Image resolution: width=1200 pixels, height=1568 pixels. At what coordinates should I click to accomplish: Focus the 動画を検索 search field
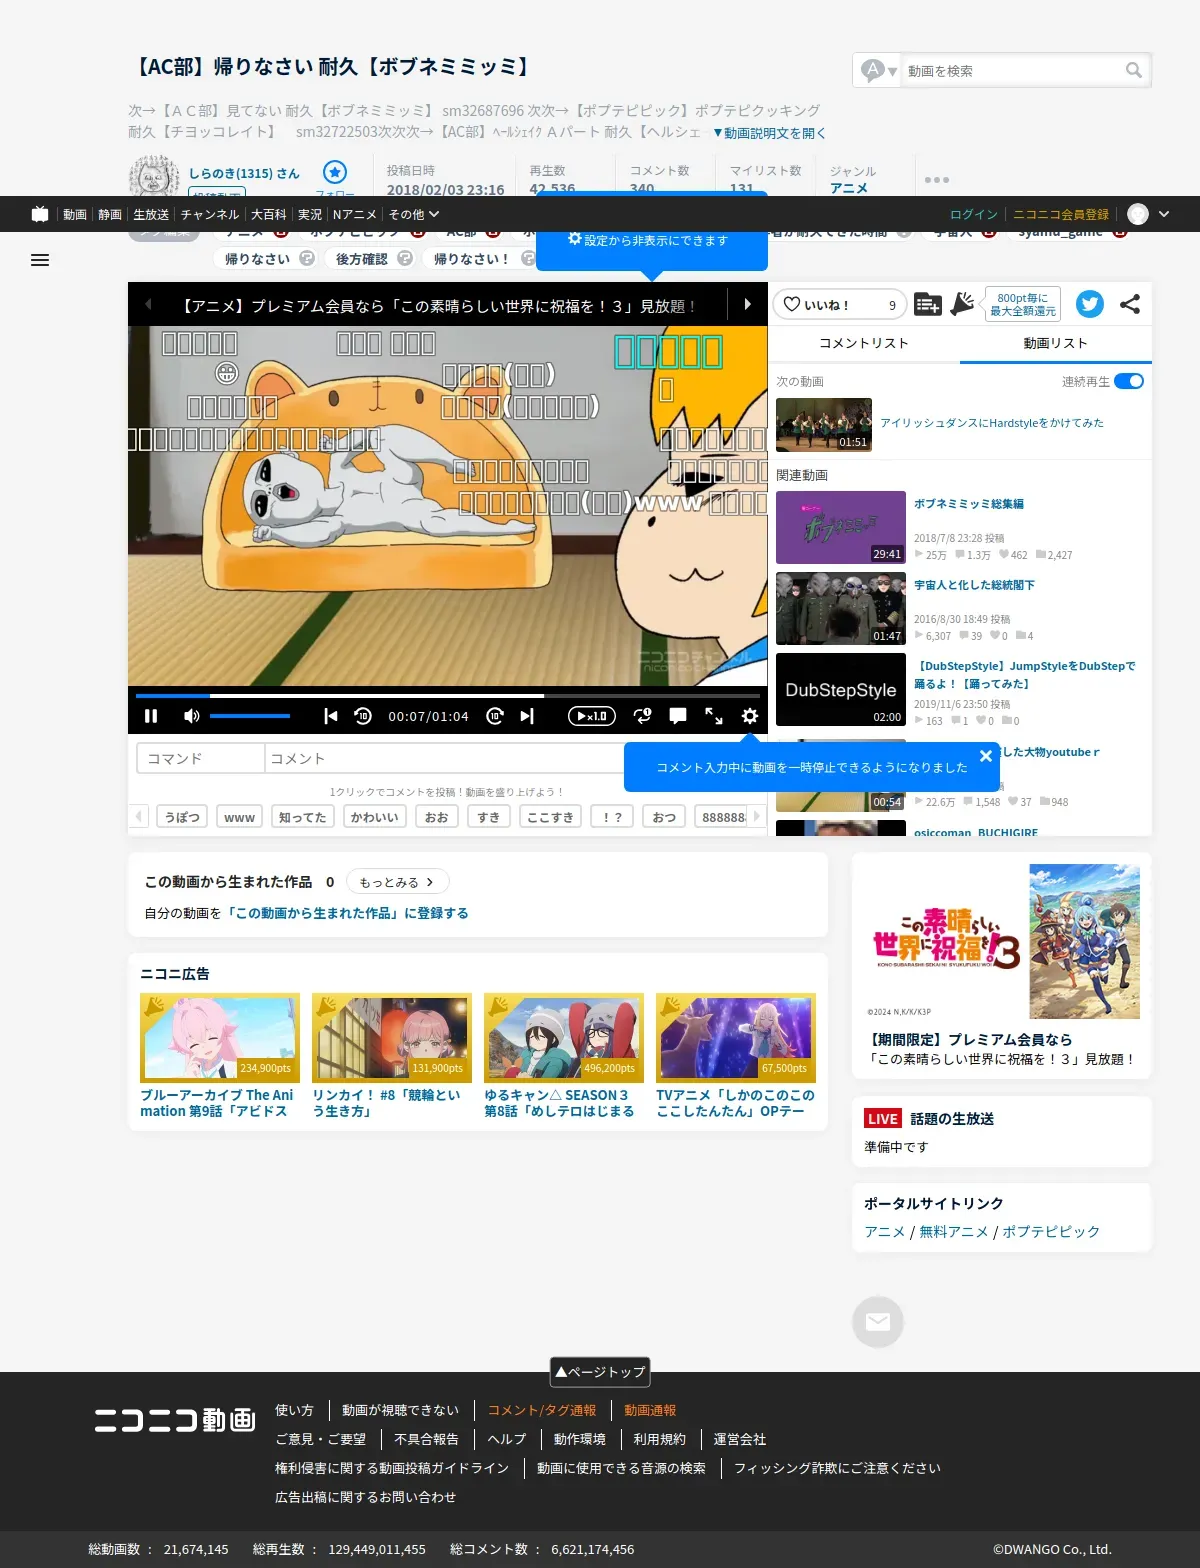coord(1012,71)
